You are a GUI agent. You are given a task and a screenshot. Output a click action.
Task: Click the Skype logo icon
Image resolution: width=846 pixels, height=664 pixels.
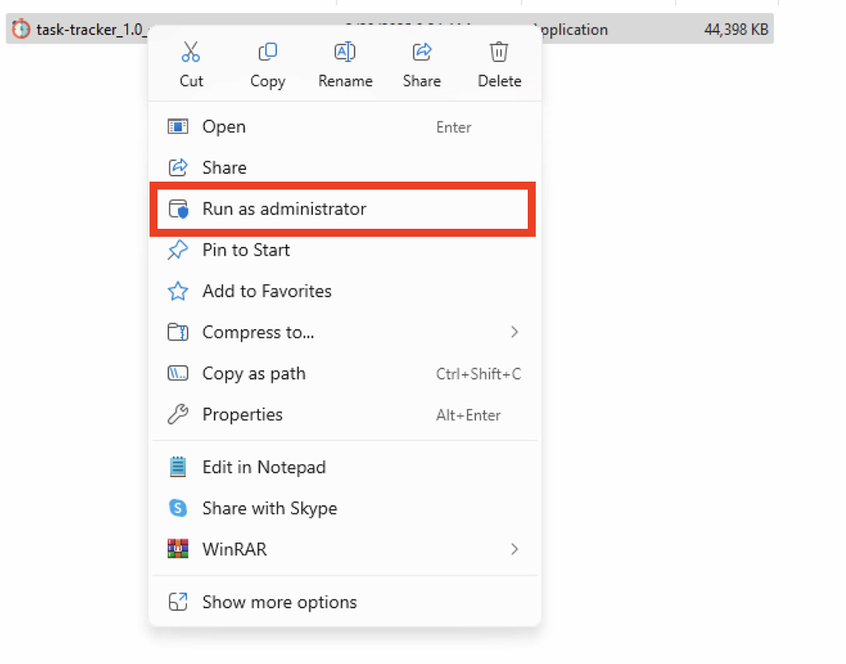(178, 508)
